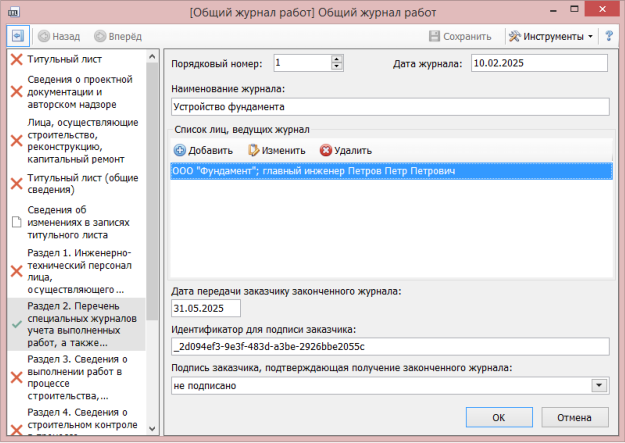The width and height of the screenshot is (625, 443).
Task: Click the Отмена cancel button
Action: click(574, 417)
